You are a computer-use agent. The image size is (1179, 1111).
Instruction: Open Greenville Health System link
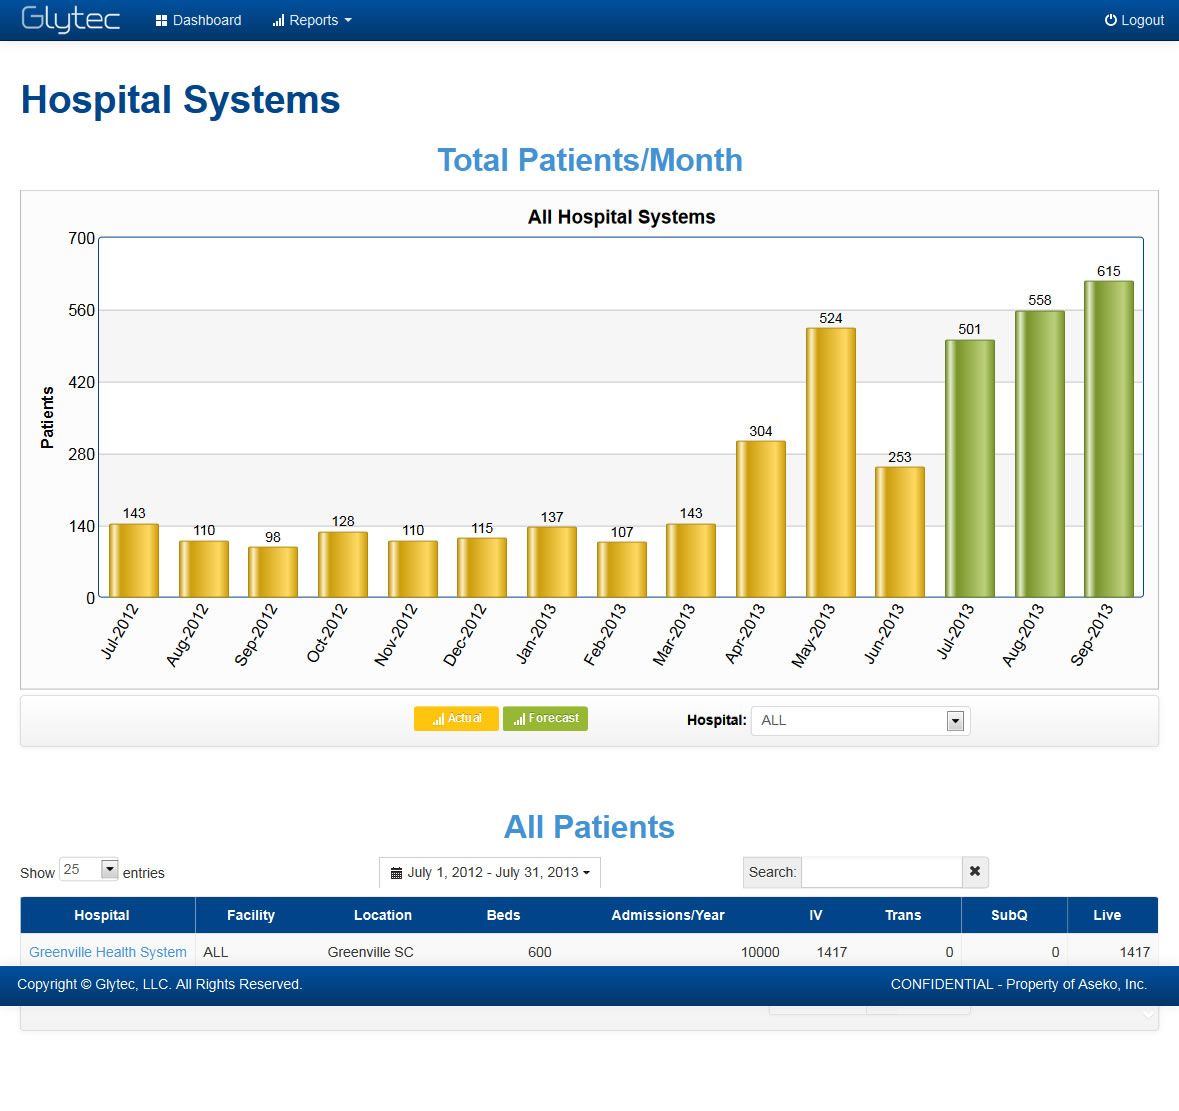(x=108, y=952)
